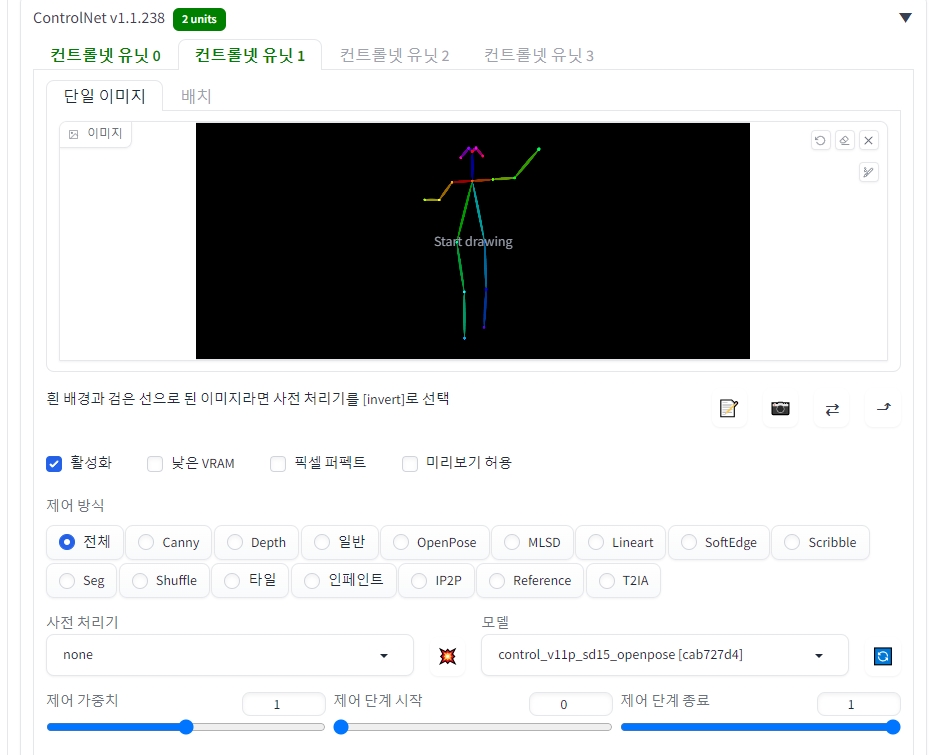Click the send-dimensions arrow icon
The height and width of the screenshot is (755, 935).
pos(883,409)
